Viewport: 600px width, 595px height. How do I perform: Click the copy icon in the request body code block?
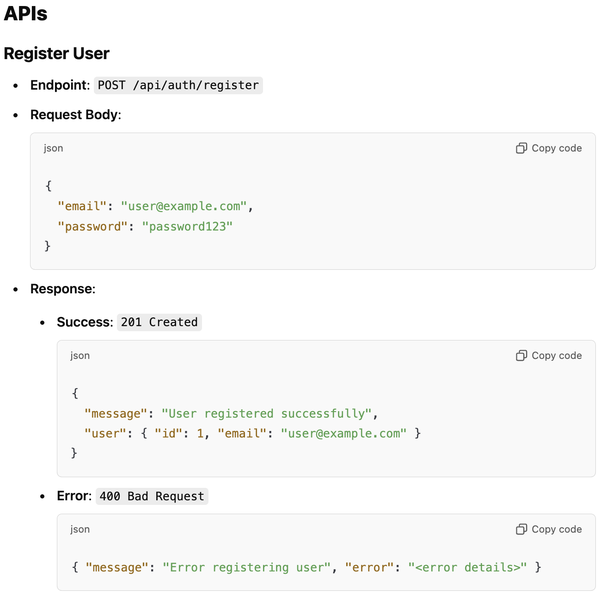[521, 148]
